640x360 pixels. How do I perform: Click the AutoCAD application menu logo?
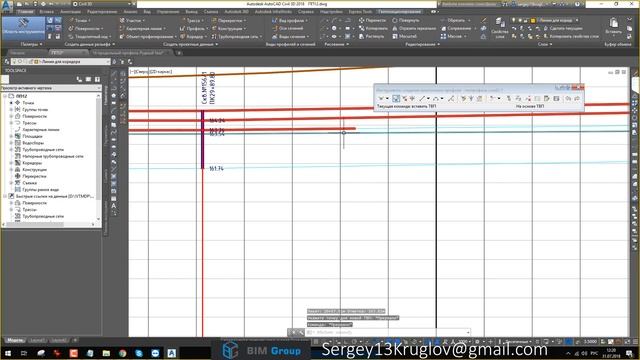point(7,6)
